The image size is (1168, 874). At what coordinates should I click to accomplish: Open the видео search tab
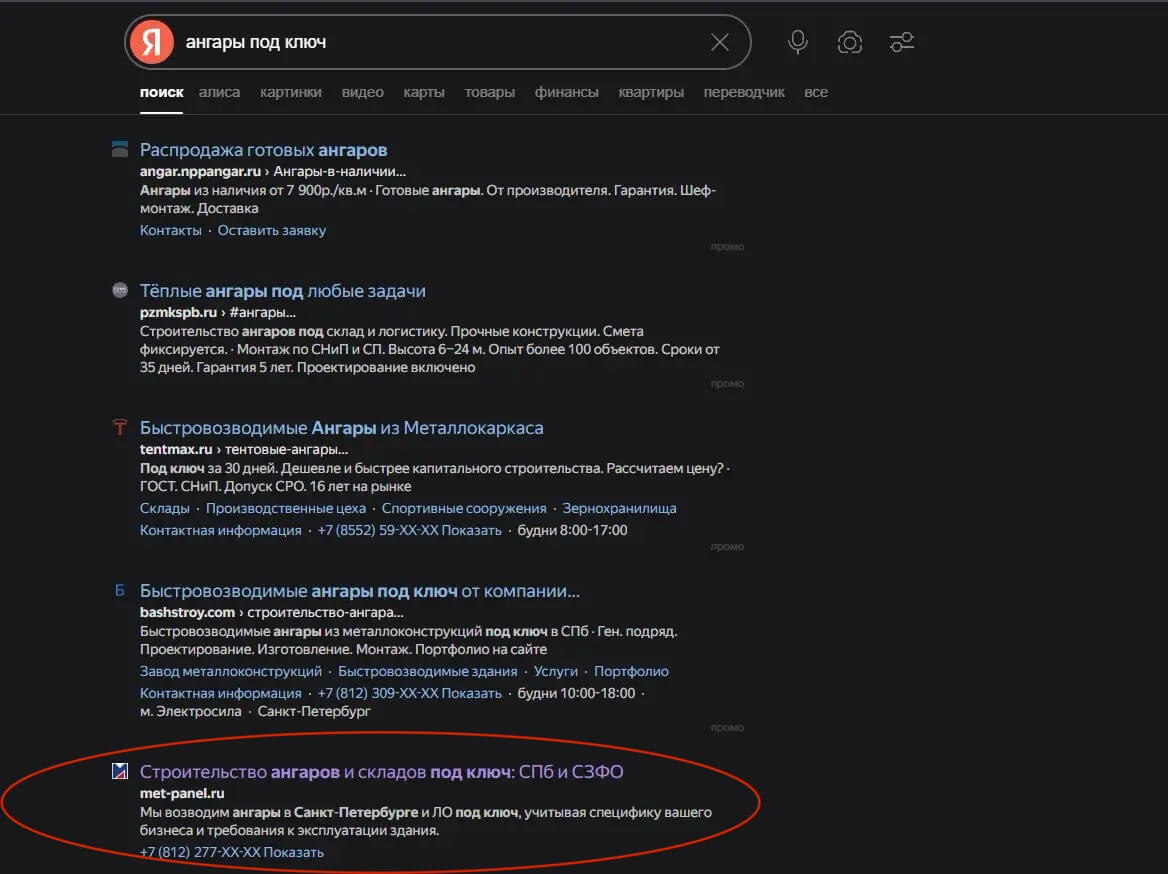(x=362, y=91)
